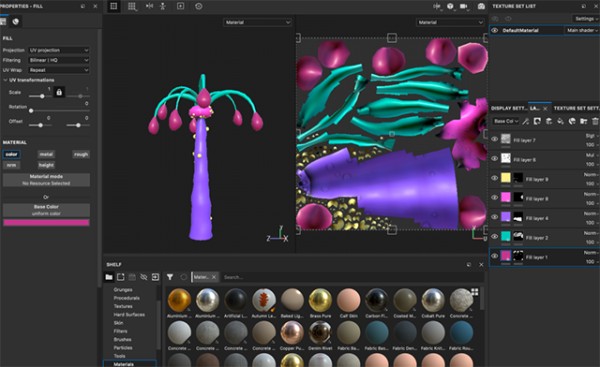Select Grunges in the Shelf categories
The height and width of the screenshot is (367, 600).
pyautogui.click(x=123, y=290)
